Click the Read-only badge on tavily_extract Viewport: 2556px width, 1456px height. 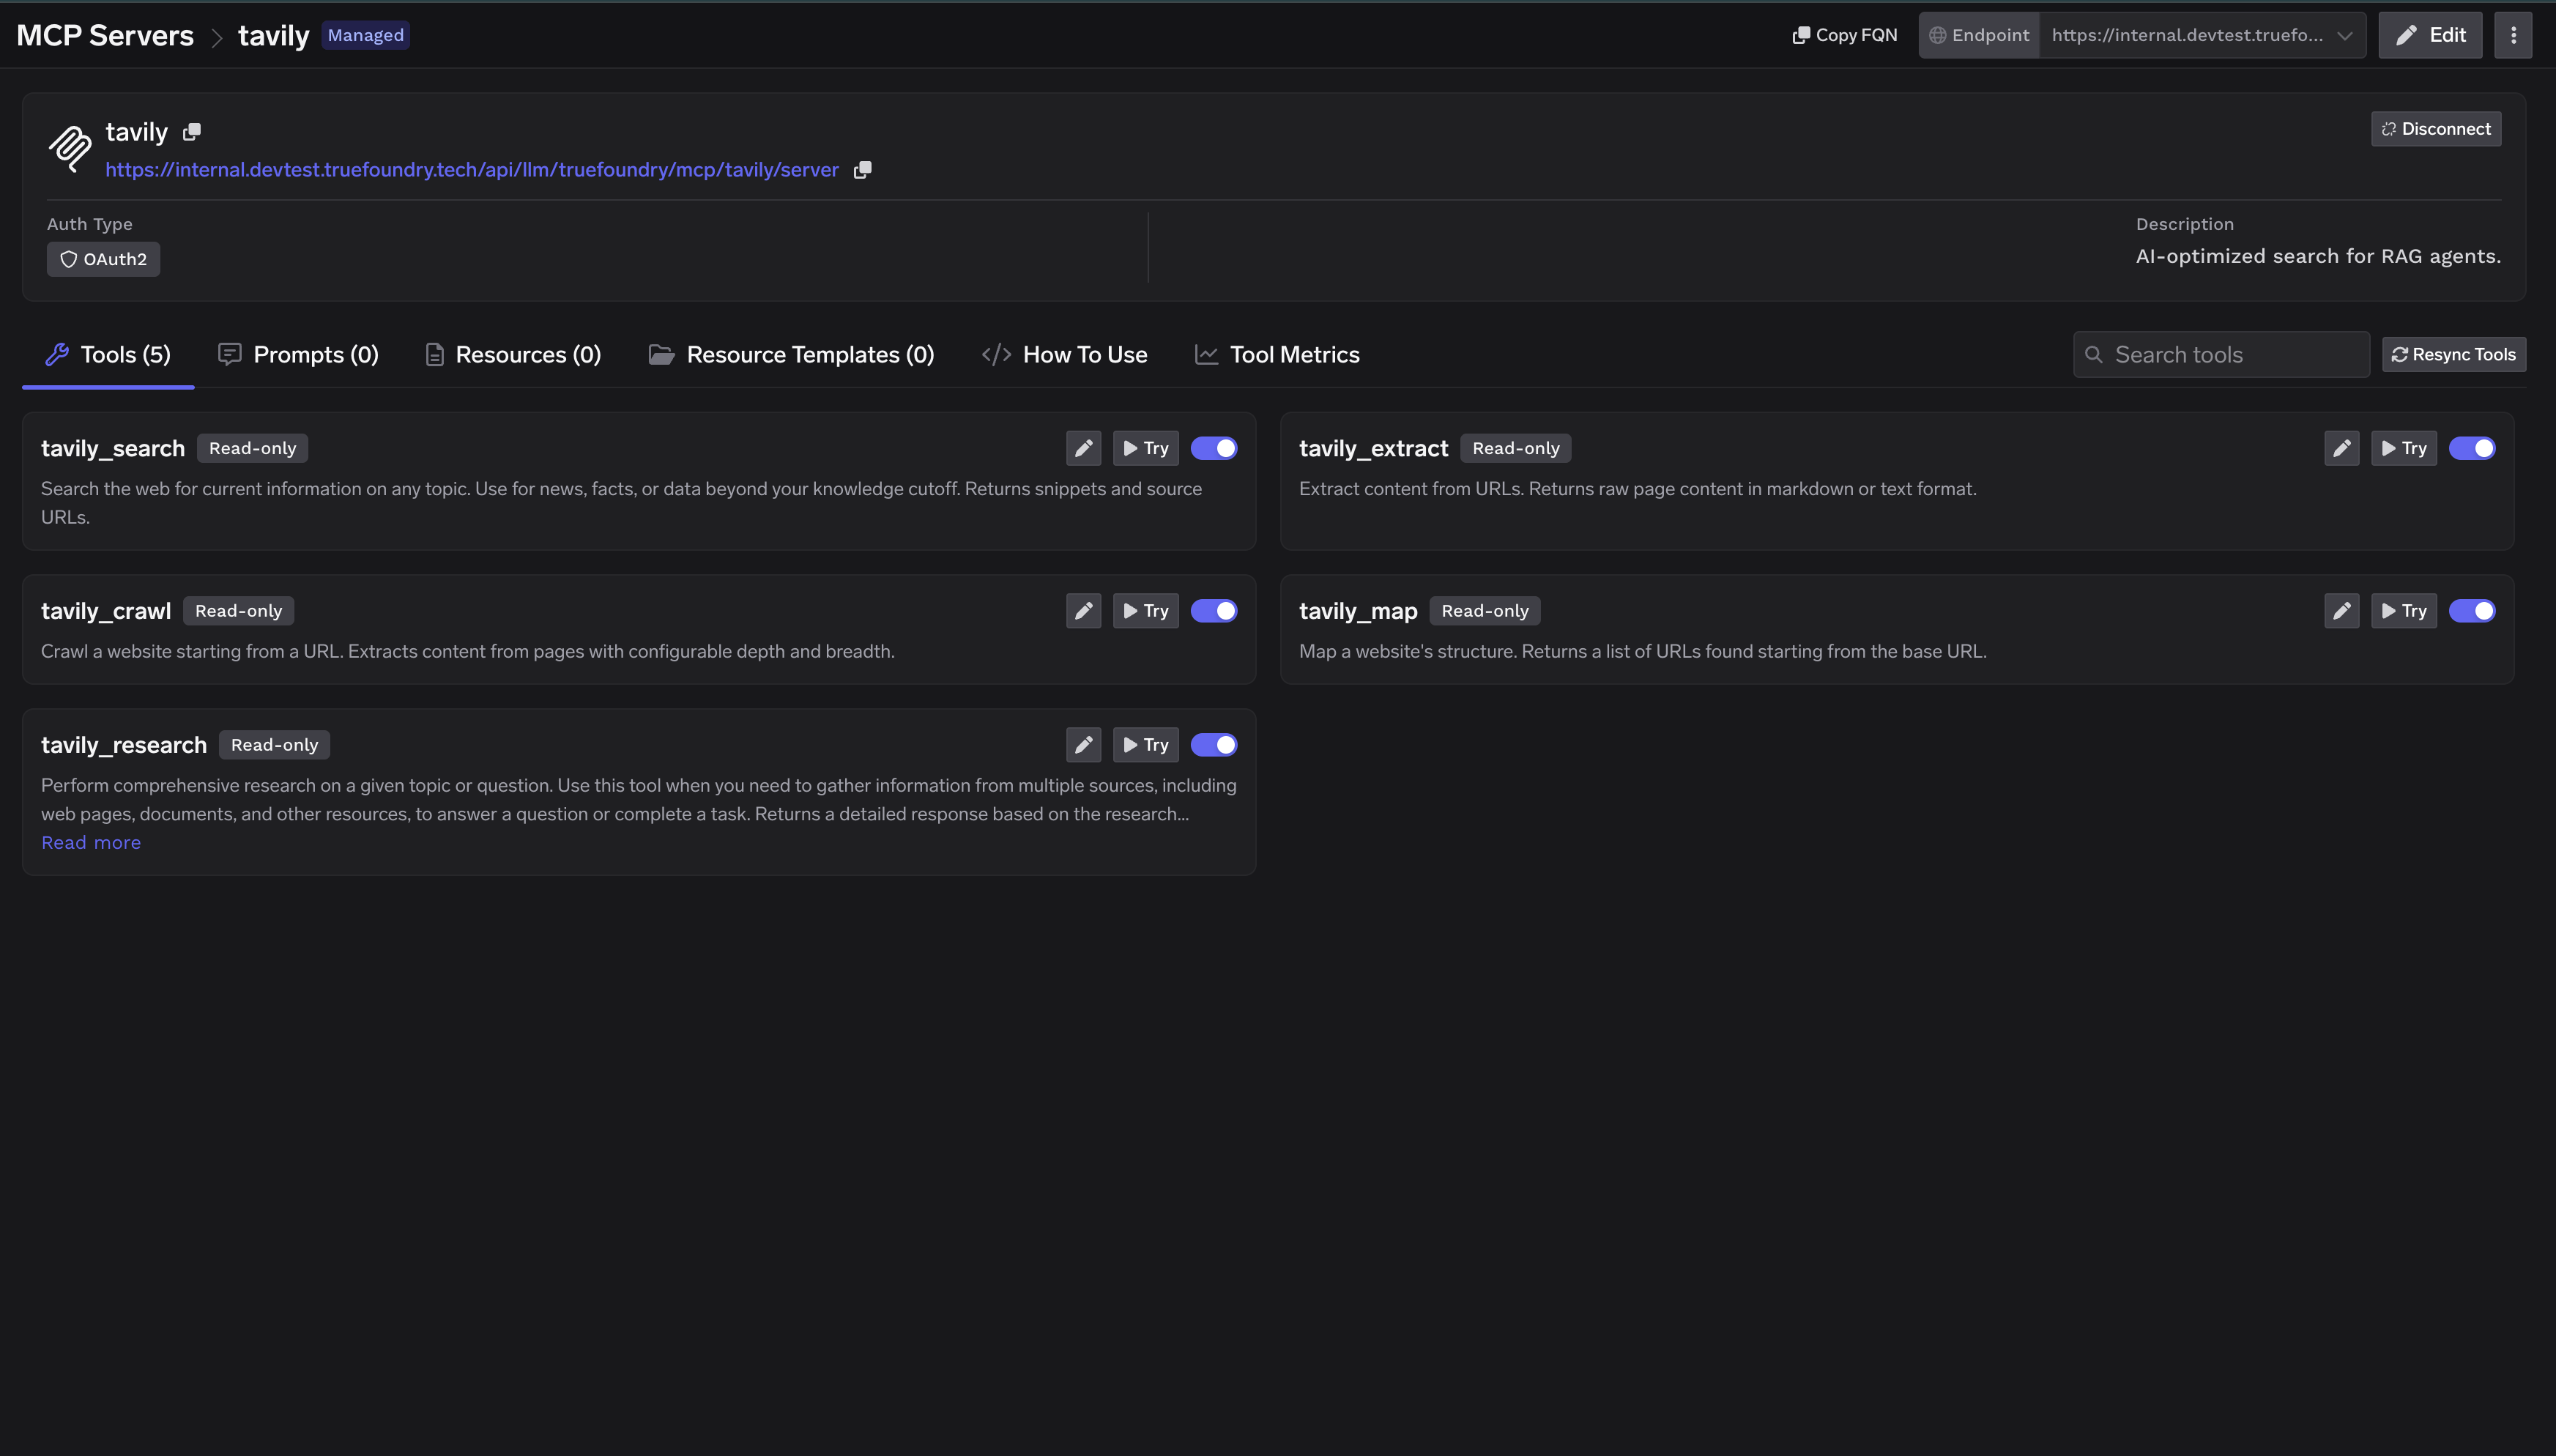pos(1516,448)
